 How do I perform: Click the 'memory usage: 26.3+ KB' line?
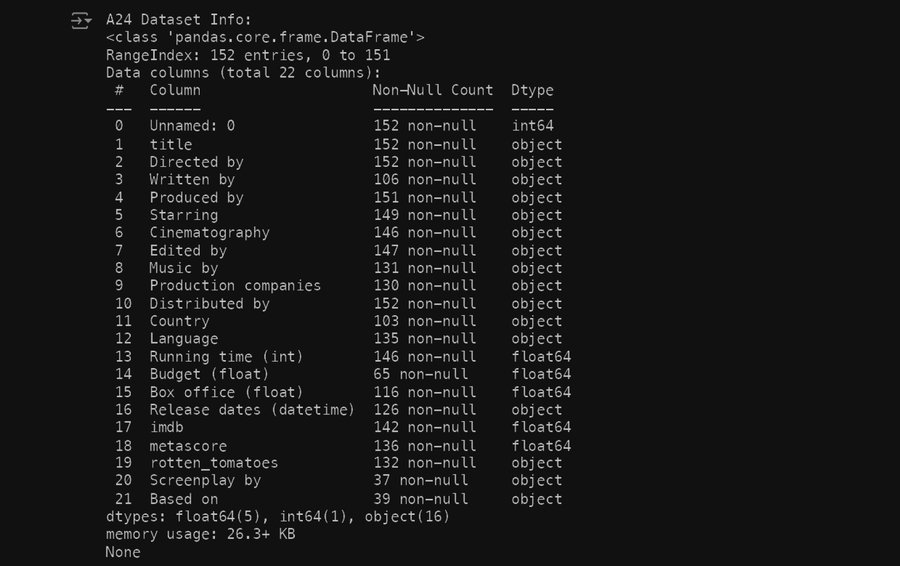coord(200,535)
